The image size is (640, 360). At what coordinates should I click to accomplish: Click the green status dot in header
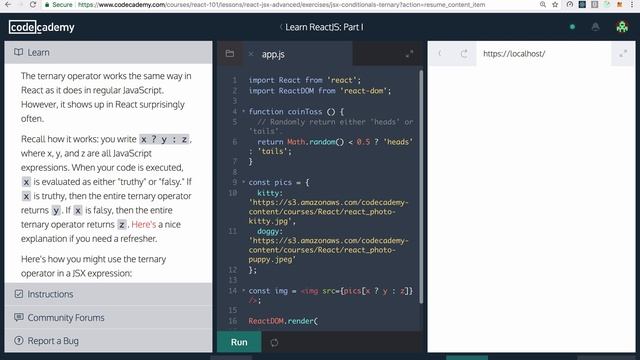pos(572,27)
